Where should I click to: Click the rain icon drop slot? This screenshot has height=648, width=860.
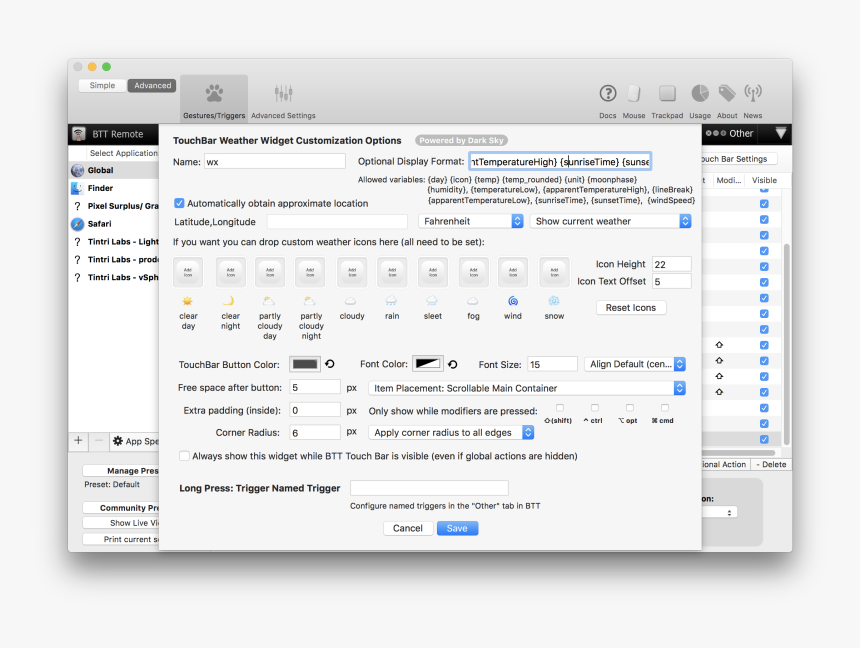click(392, 272)
